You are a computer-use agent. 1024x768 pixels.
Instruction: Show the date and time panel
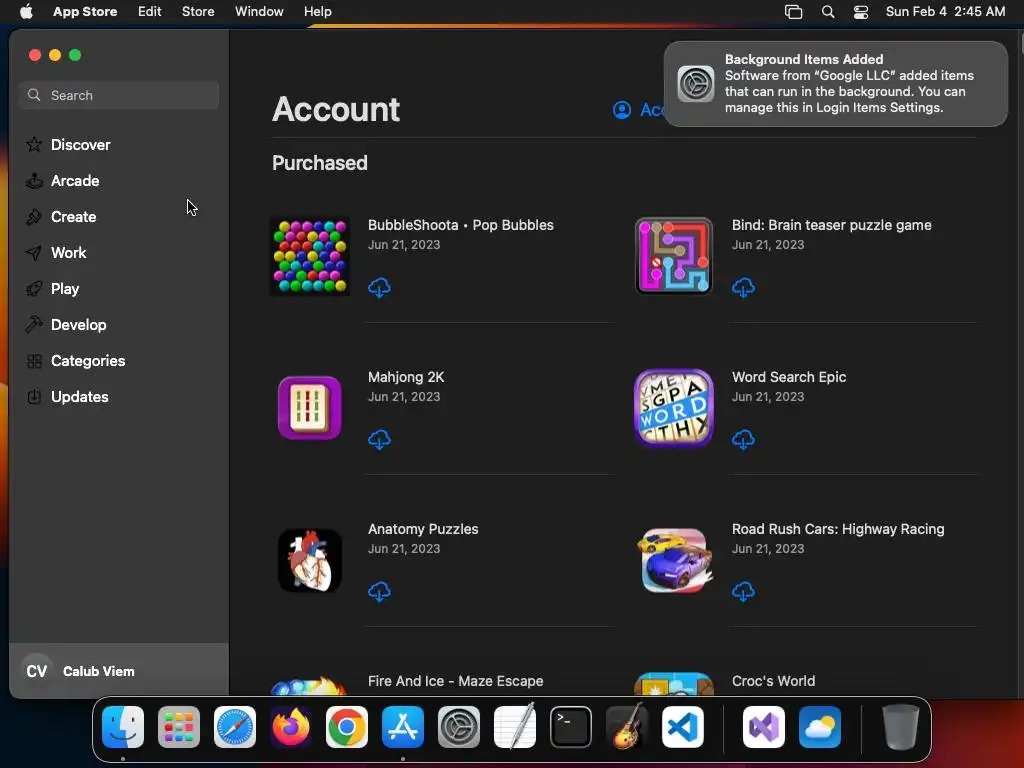(945, 11)
